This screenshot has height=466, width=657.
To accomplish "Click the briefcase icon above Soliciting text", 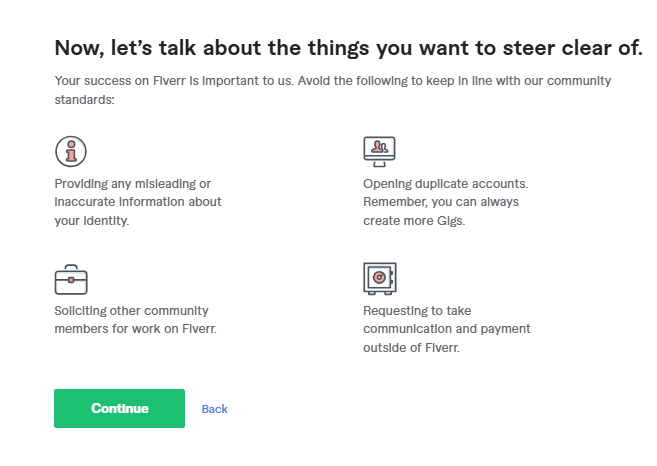I will click(x=71, y=279).
